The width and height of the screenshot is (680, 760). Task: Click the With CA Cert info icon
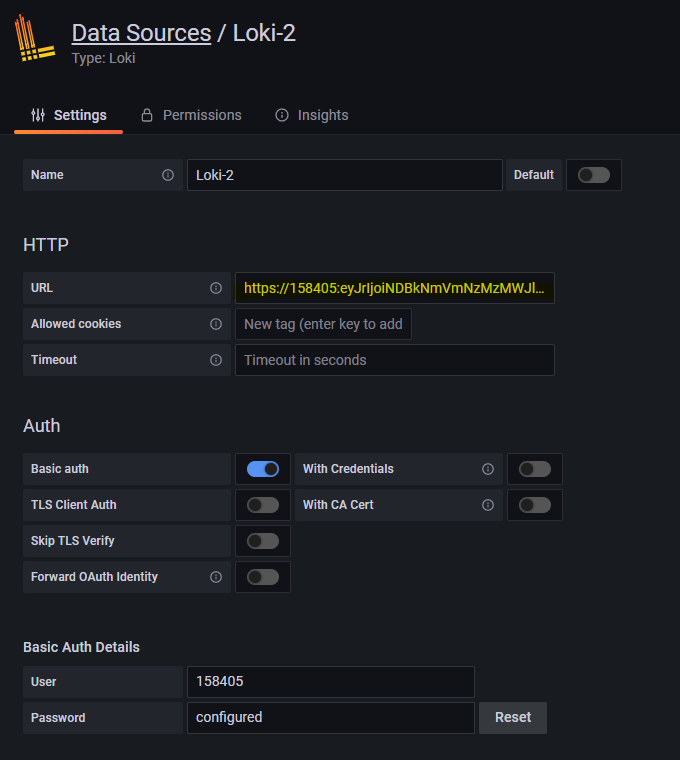click(488, 505)
